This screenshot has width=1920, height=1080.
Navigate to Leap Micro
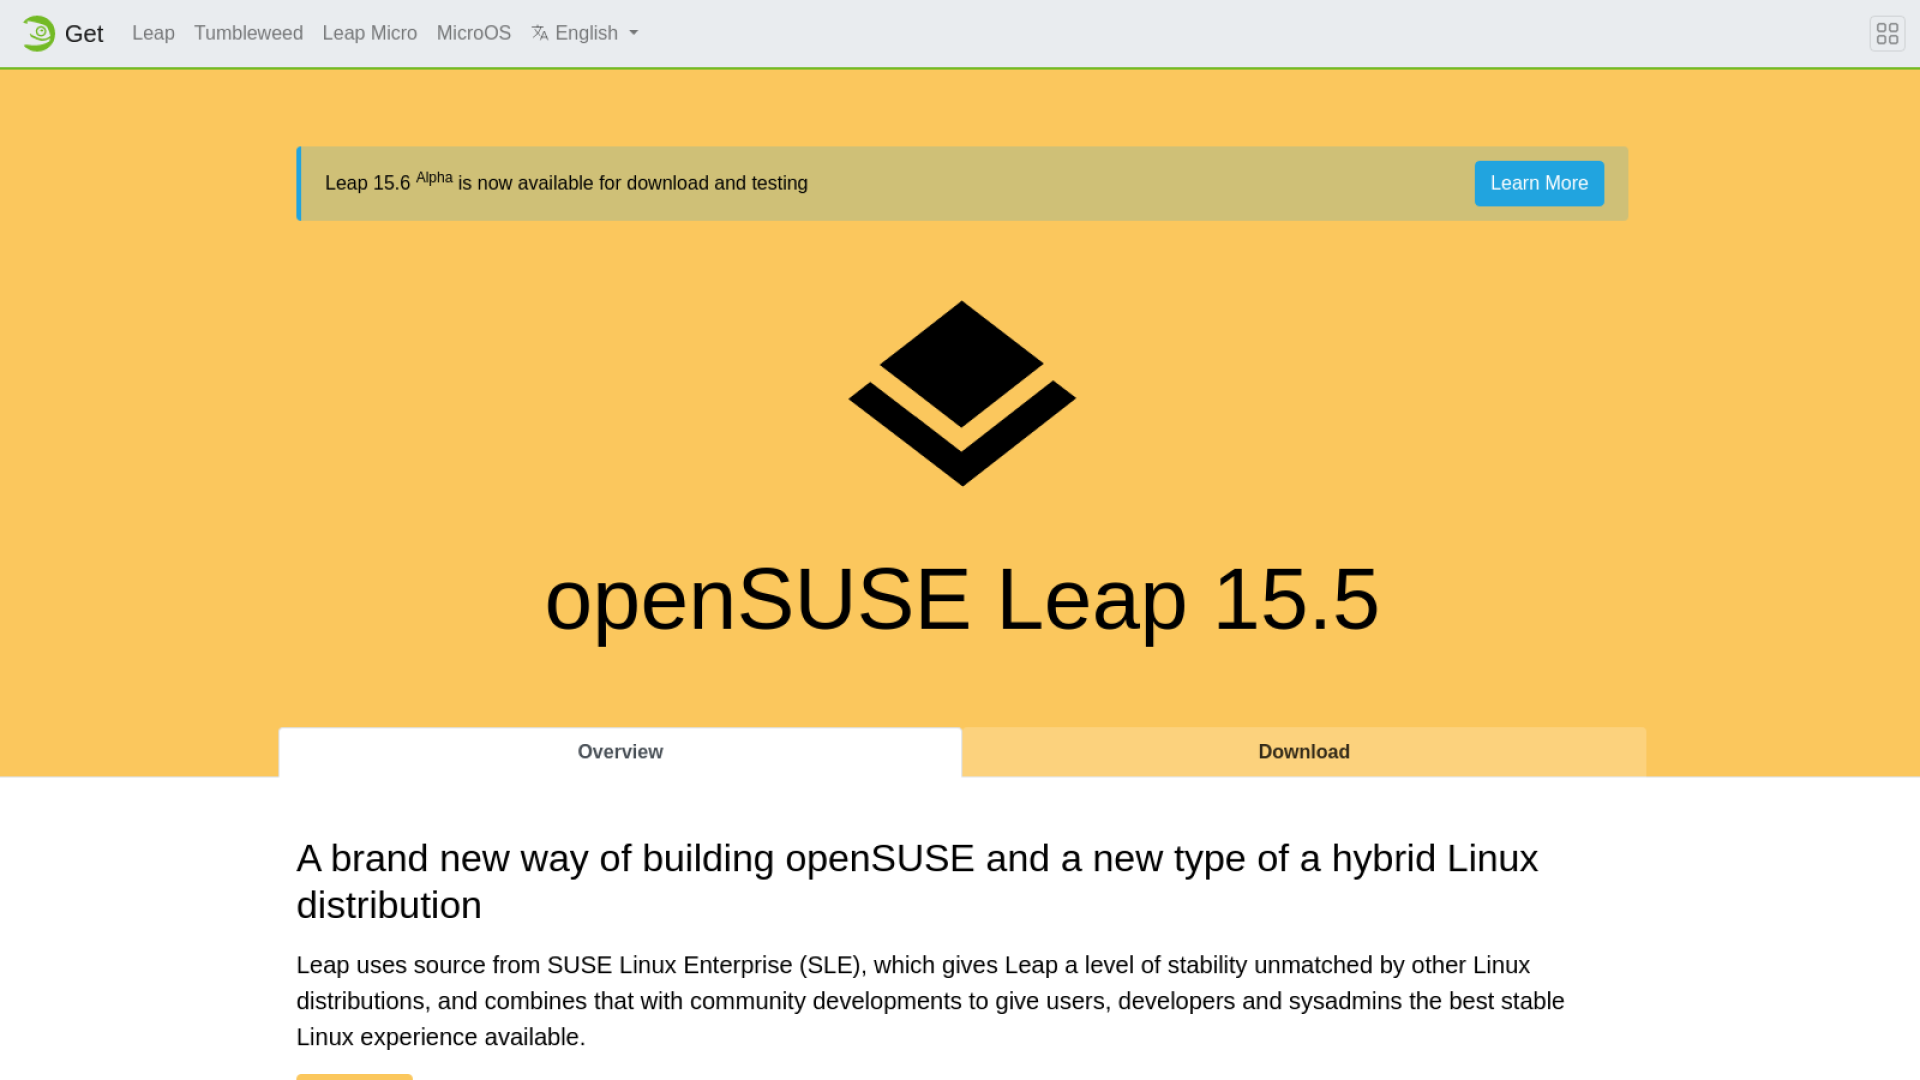[369, 33]
